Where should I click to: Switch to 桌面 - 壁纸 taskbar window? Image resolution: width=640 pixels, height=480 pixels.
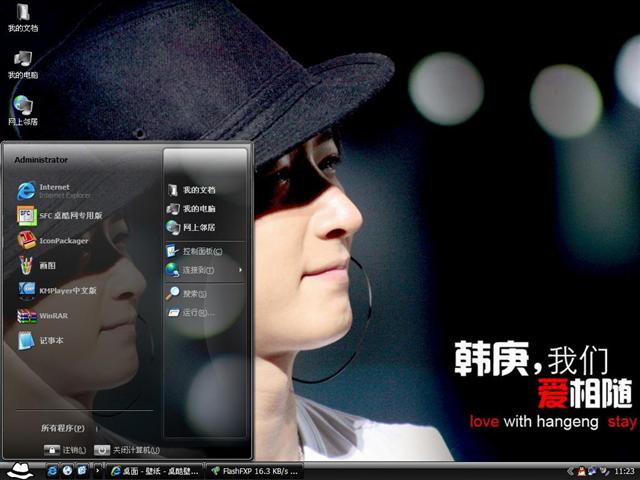click(x=154, y=471)
